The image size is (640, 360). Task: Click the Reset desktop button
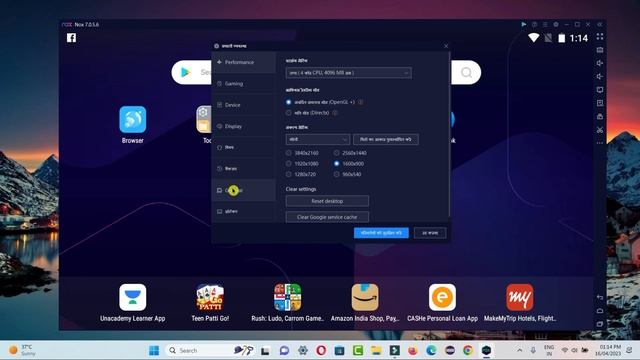327,201
